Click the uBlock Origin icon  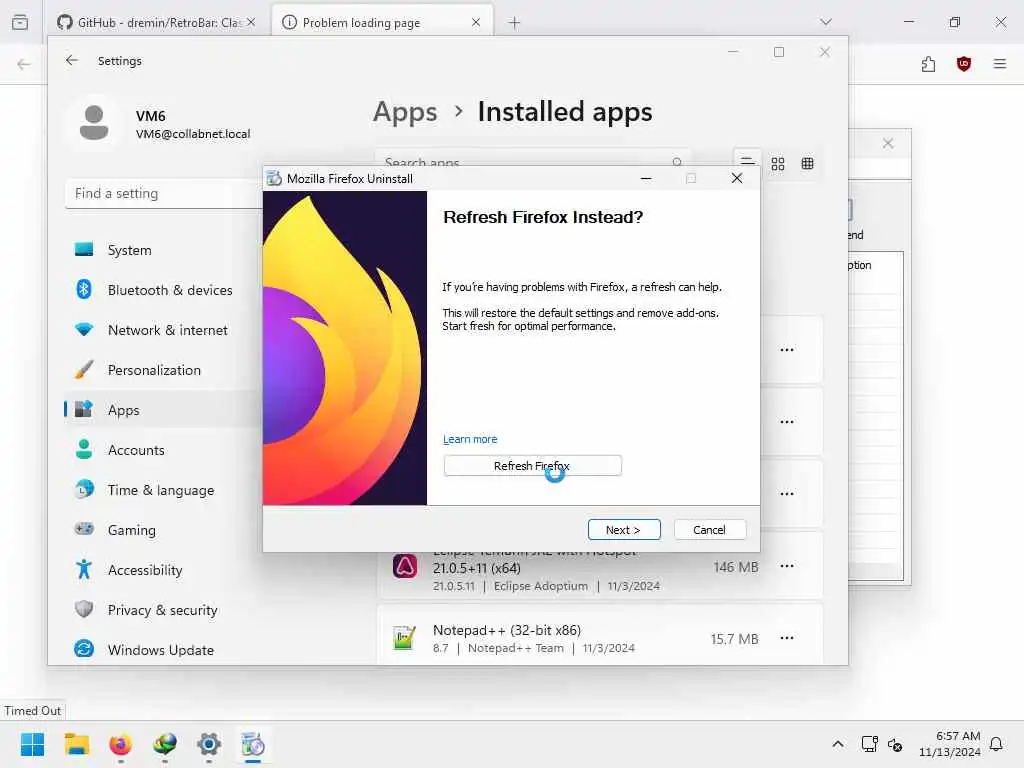tap(963, 64)
